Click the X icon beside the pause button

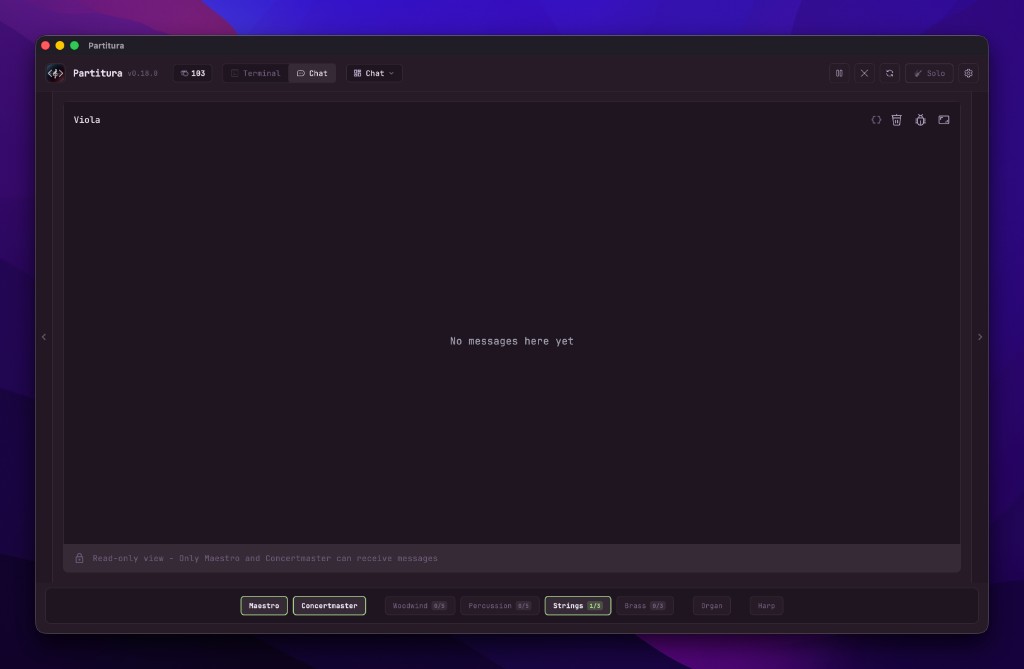[x=864, y=73]
